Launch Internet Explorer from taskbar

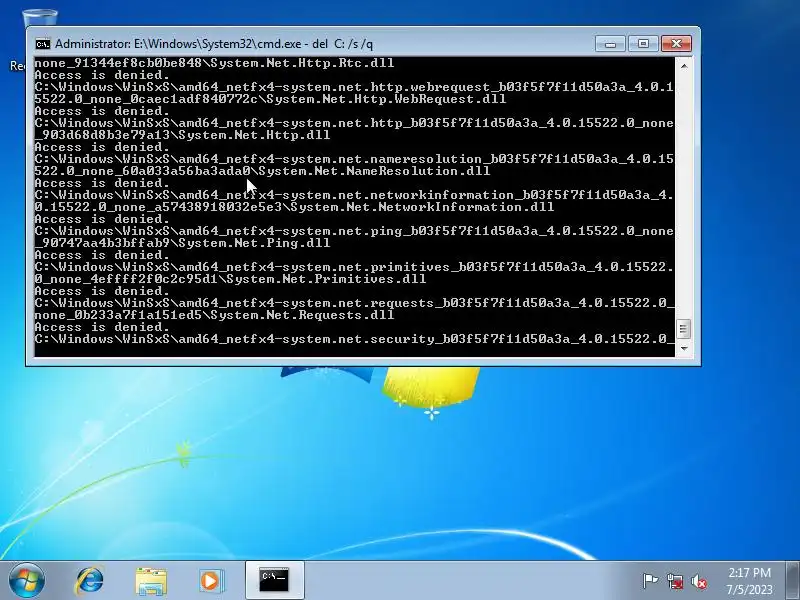(89, 581)
